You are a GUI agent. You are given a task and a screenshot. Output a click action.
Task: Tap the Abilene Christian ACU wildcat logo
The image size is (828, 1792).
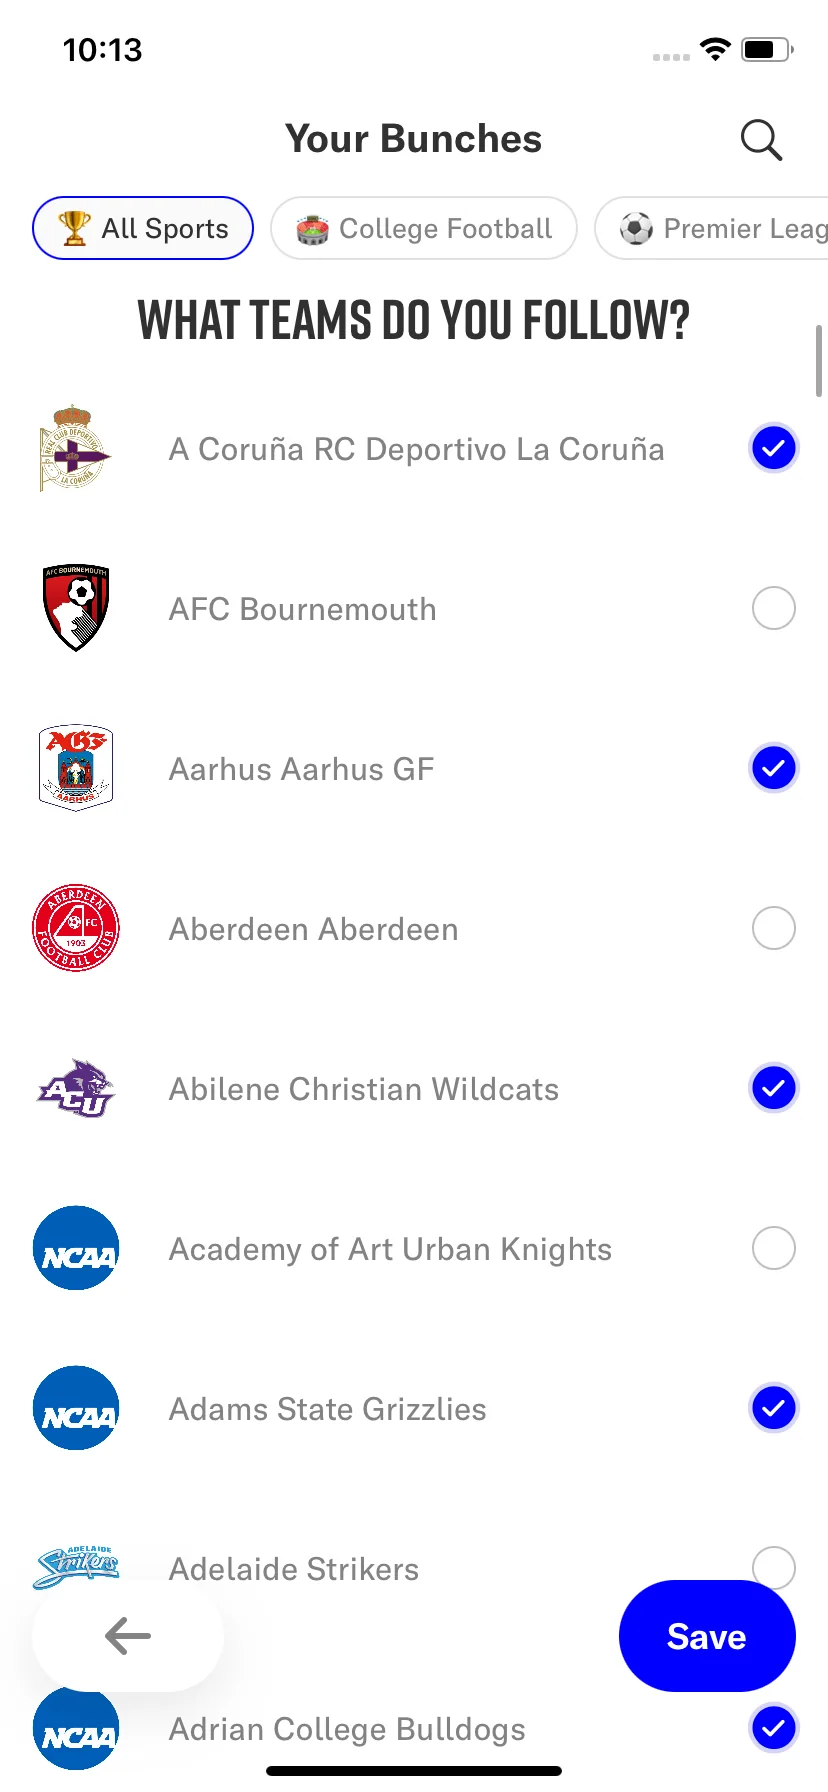coord(76,1088)
